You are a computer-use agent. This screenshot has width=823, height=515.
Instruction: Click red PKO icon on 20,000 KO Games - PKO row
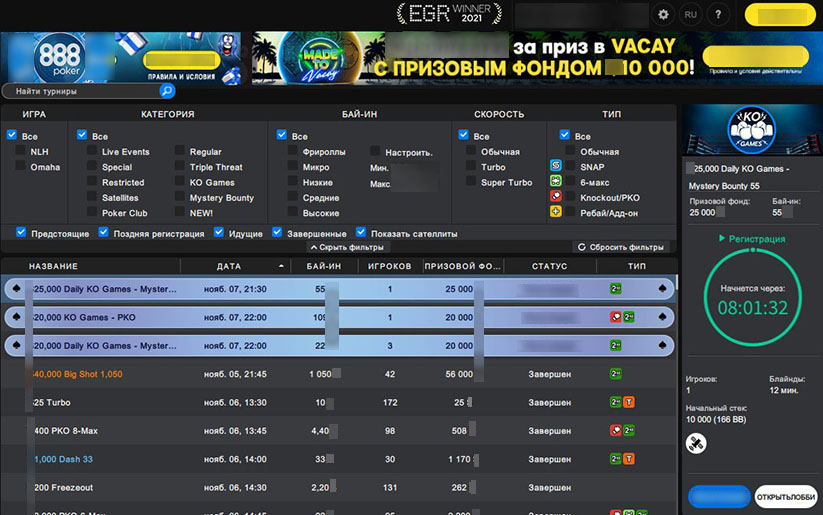coord(616,317)
